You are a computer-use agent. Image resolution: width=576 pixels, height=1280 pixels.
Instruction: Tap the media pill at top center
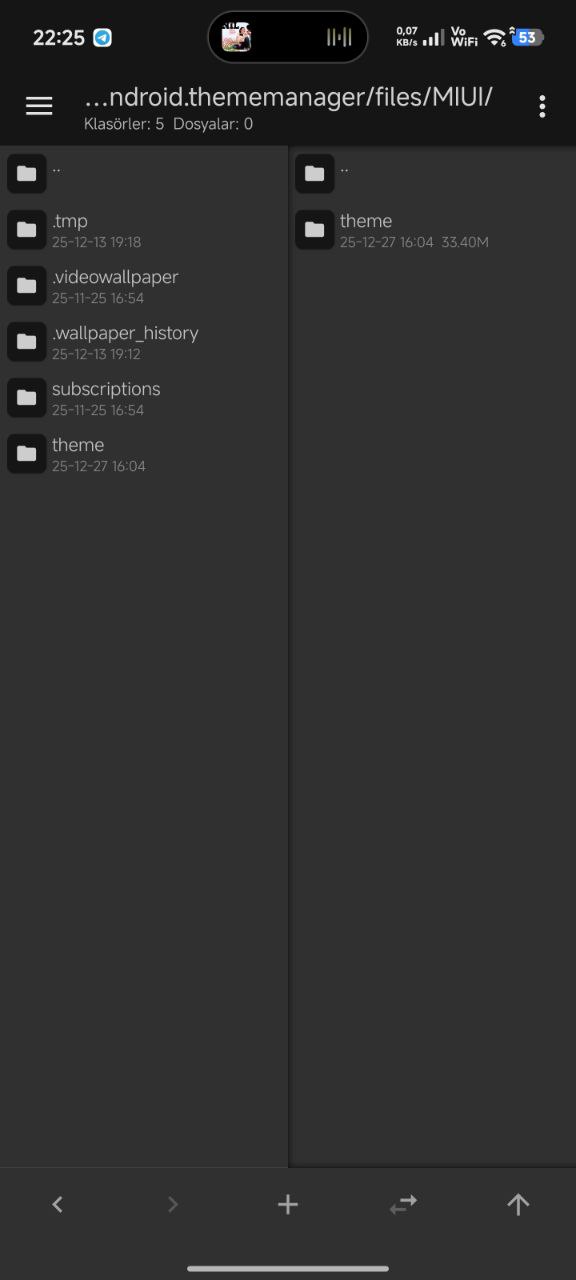click(x=288, y=38)
